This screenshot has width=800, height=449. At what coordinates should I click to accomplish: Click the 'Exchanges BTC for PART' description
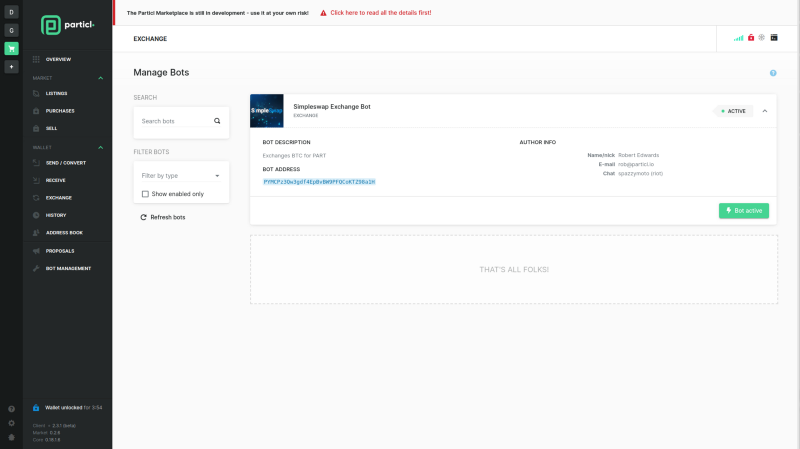294,156
